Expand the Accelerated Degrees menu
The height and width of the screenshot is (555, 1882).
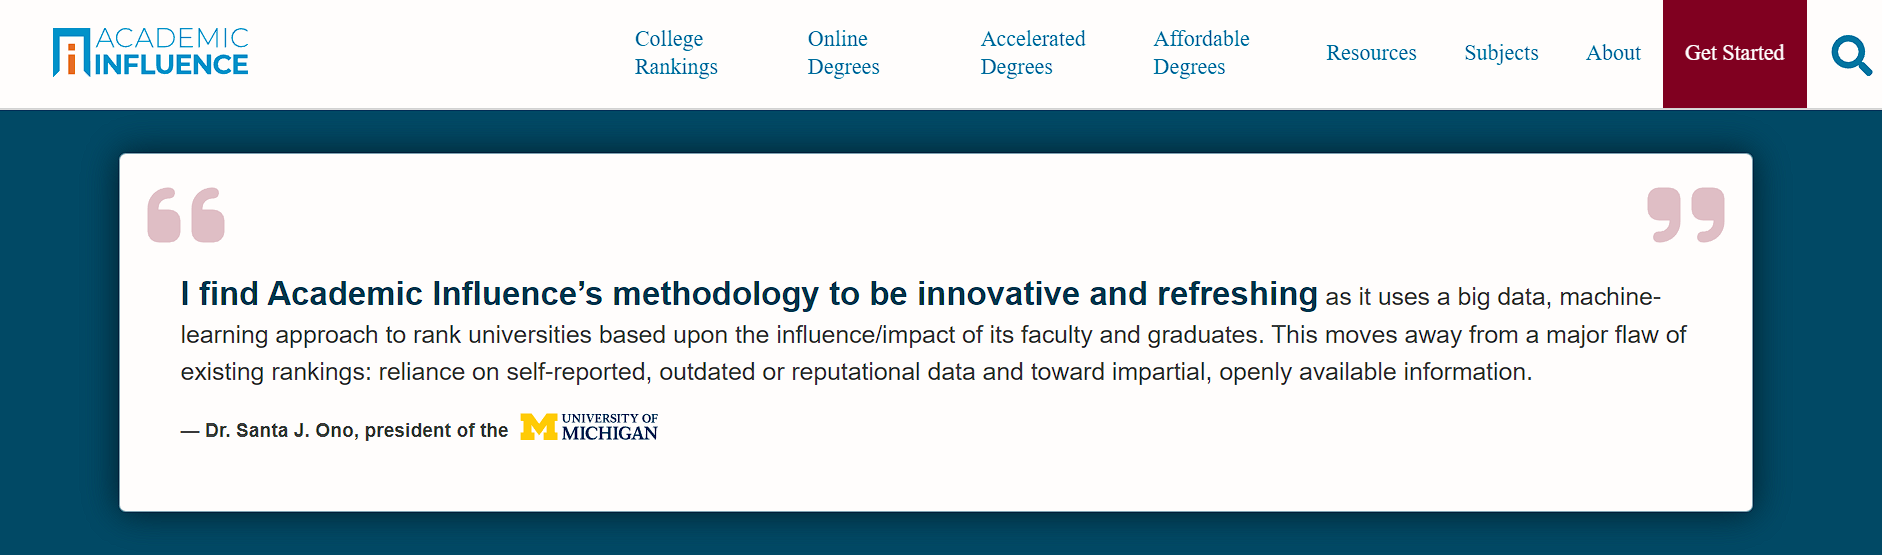click(x=1032, y=53)
